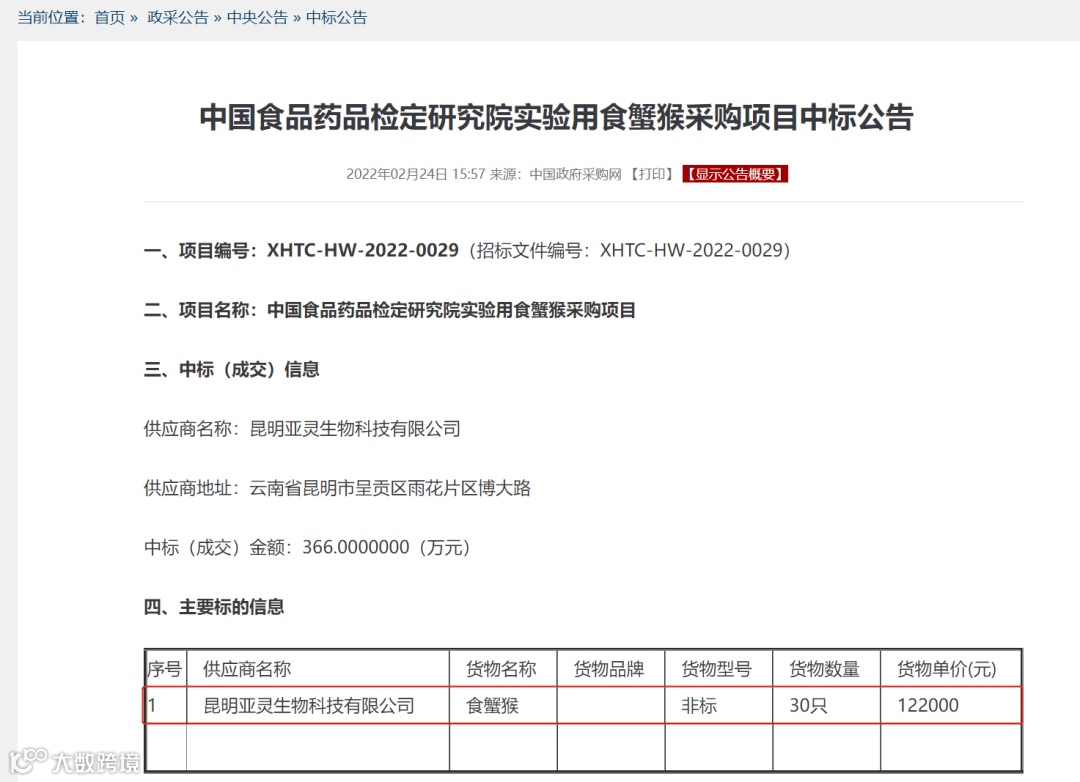1080x782 pixels.
Task: Click the 货物数量 table header
Action: (827, 669)
